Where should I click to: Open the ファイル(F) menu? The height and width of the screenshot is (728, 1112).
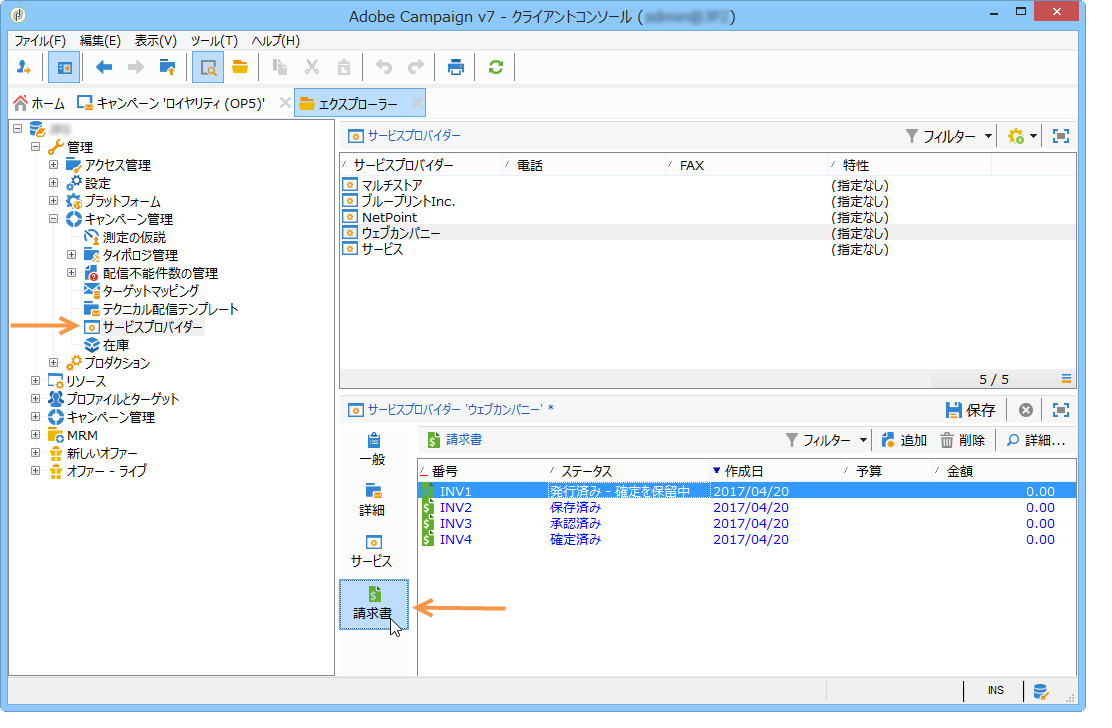click(40, 40)
